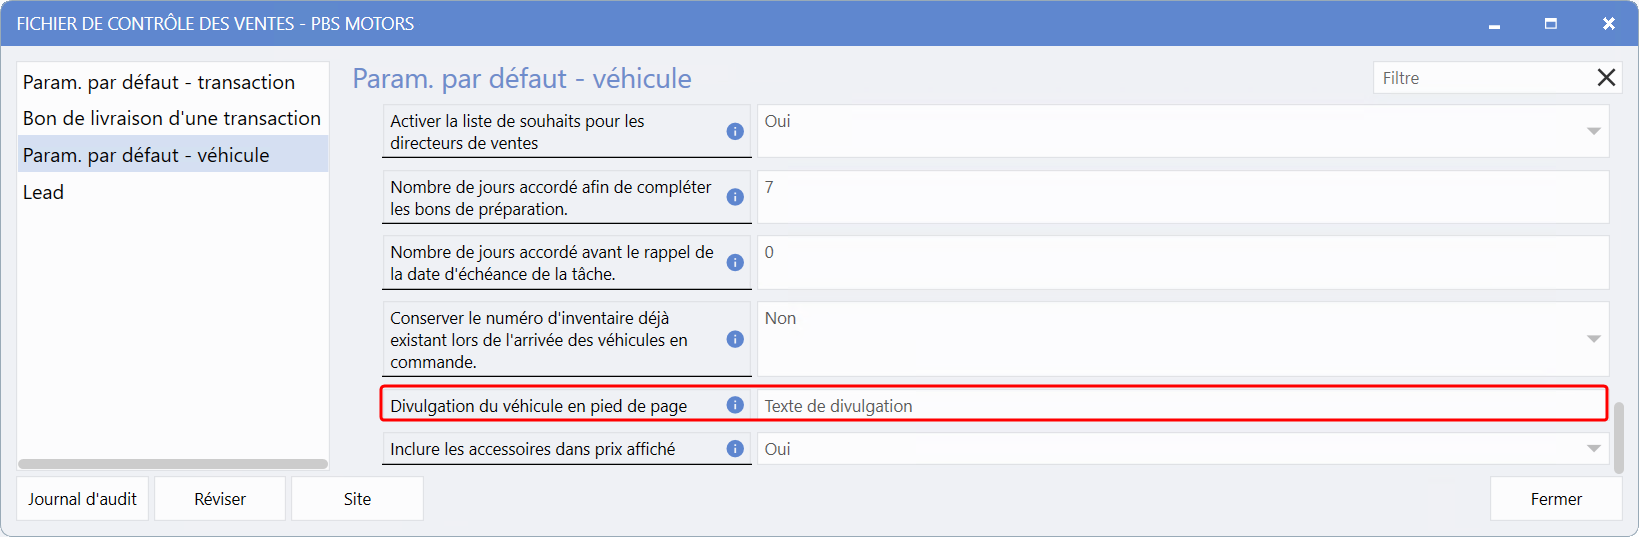The height and width of the screenshot is (537, 1639).
Task: Clear the Filtre search box with X
Action: tap(1606, 78)
